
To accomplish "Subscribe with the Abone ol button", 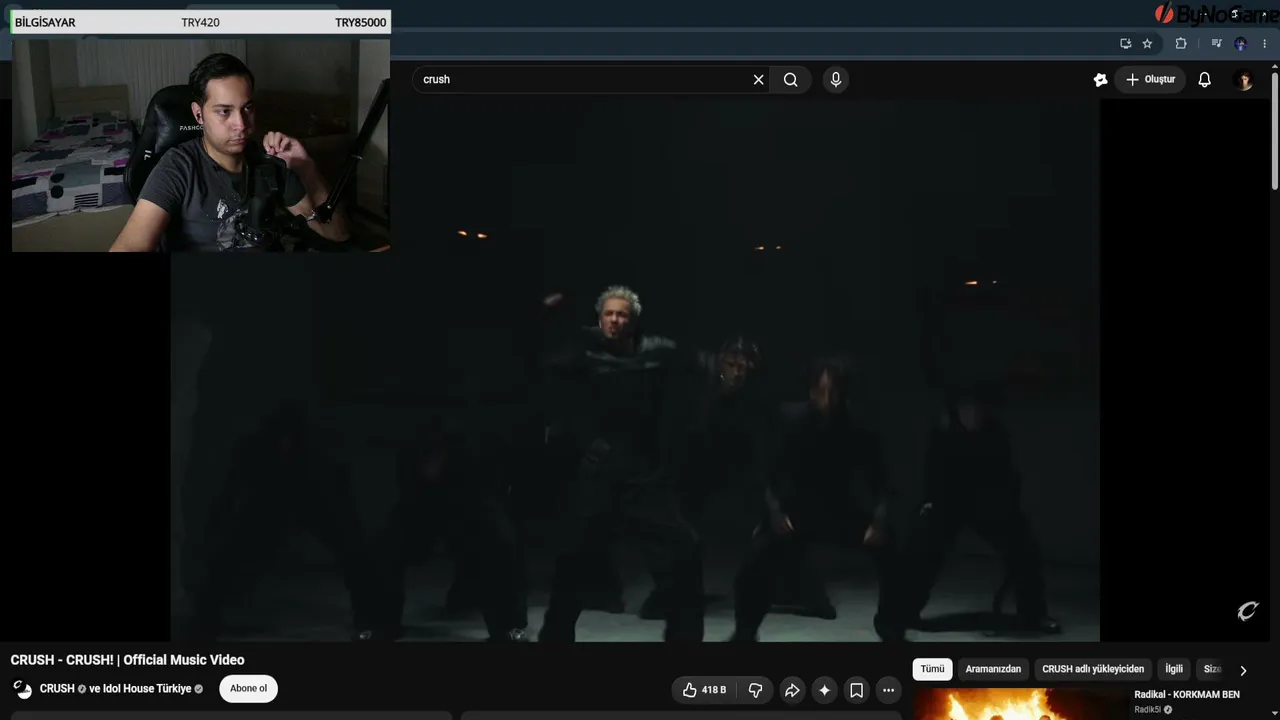I will click(248, 689).
